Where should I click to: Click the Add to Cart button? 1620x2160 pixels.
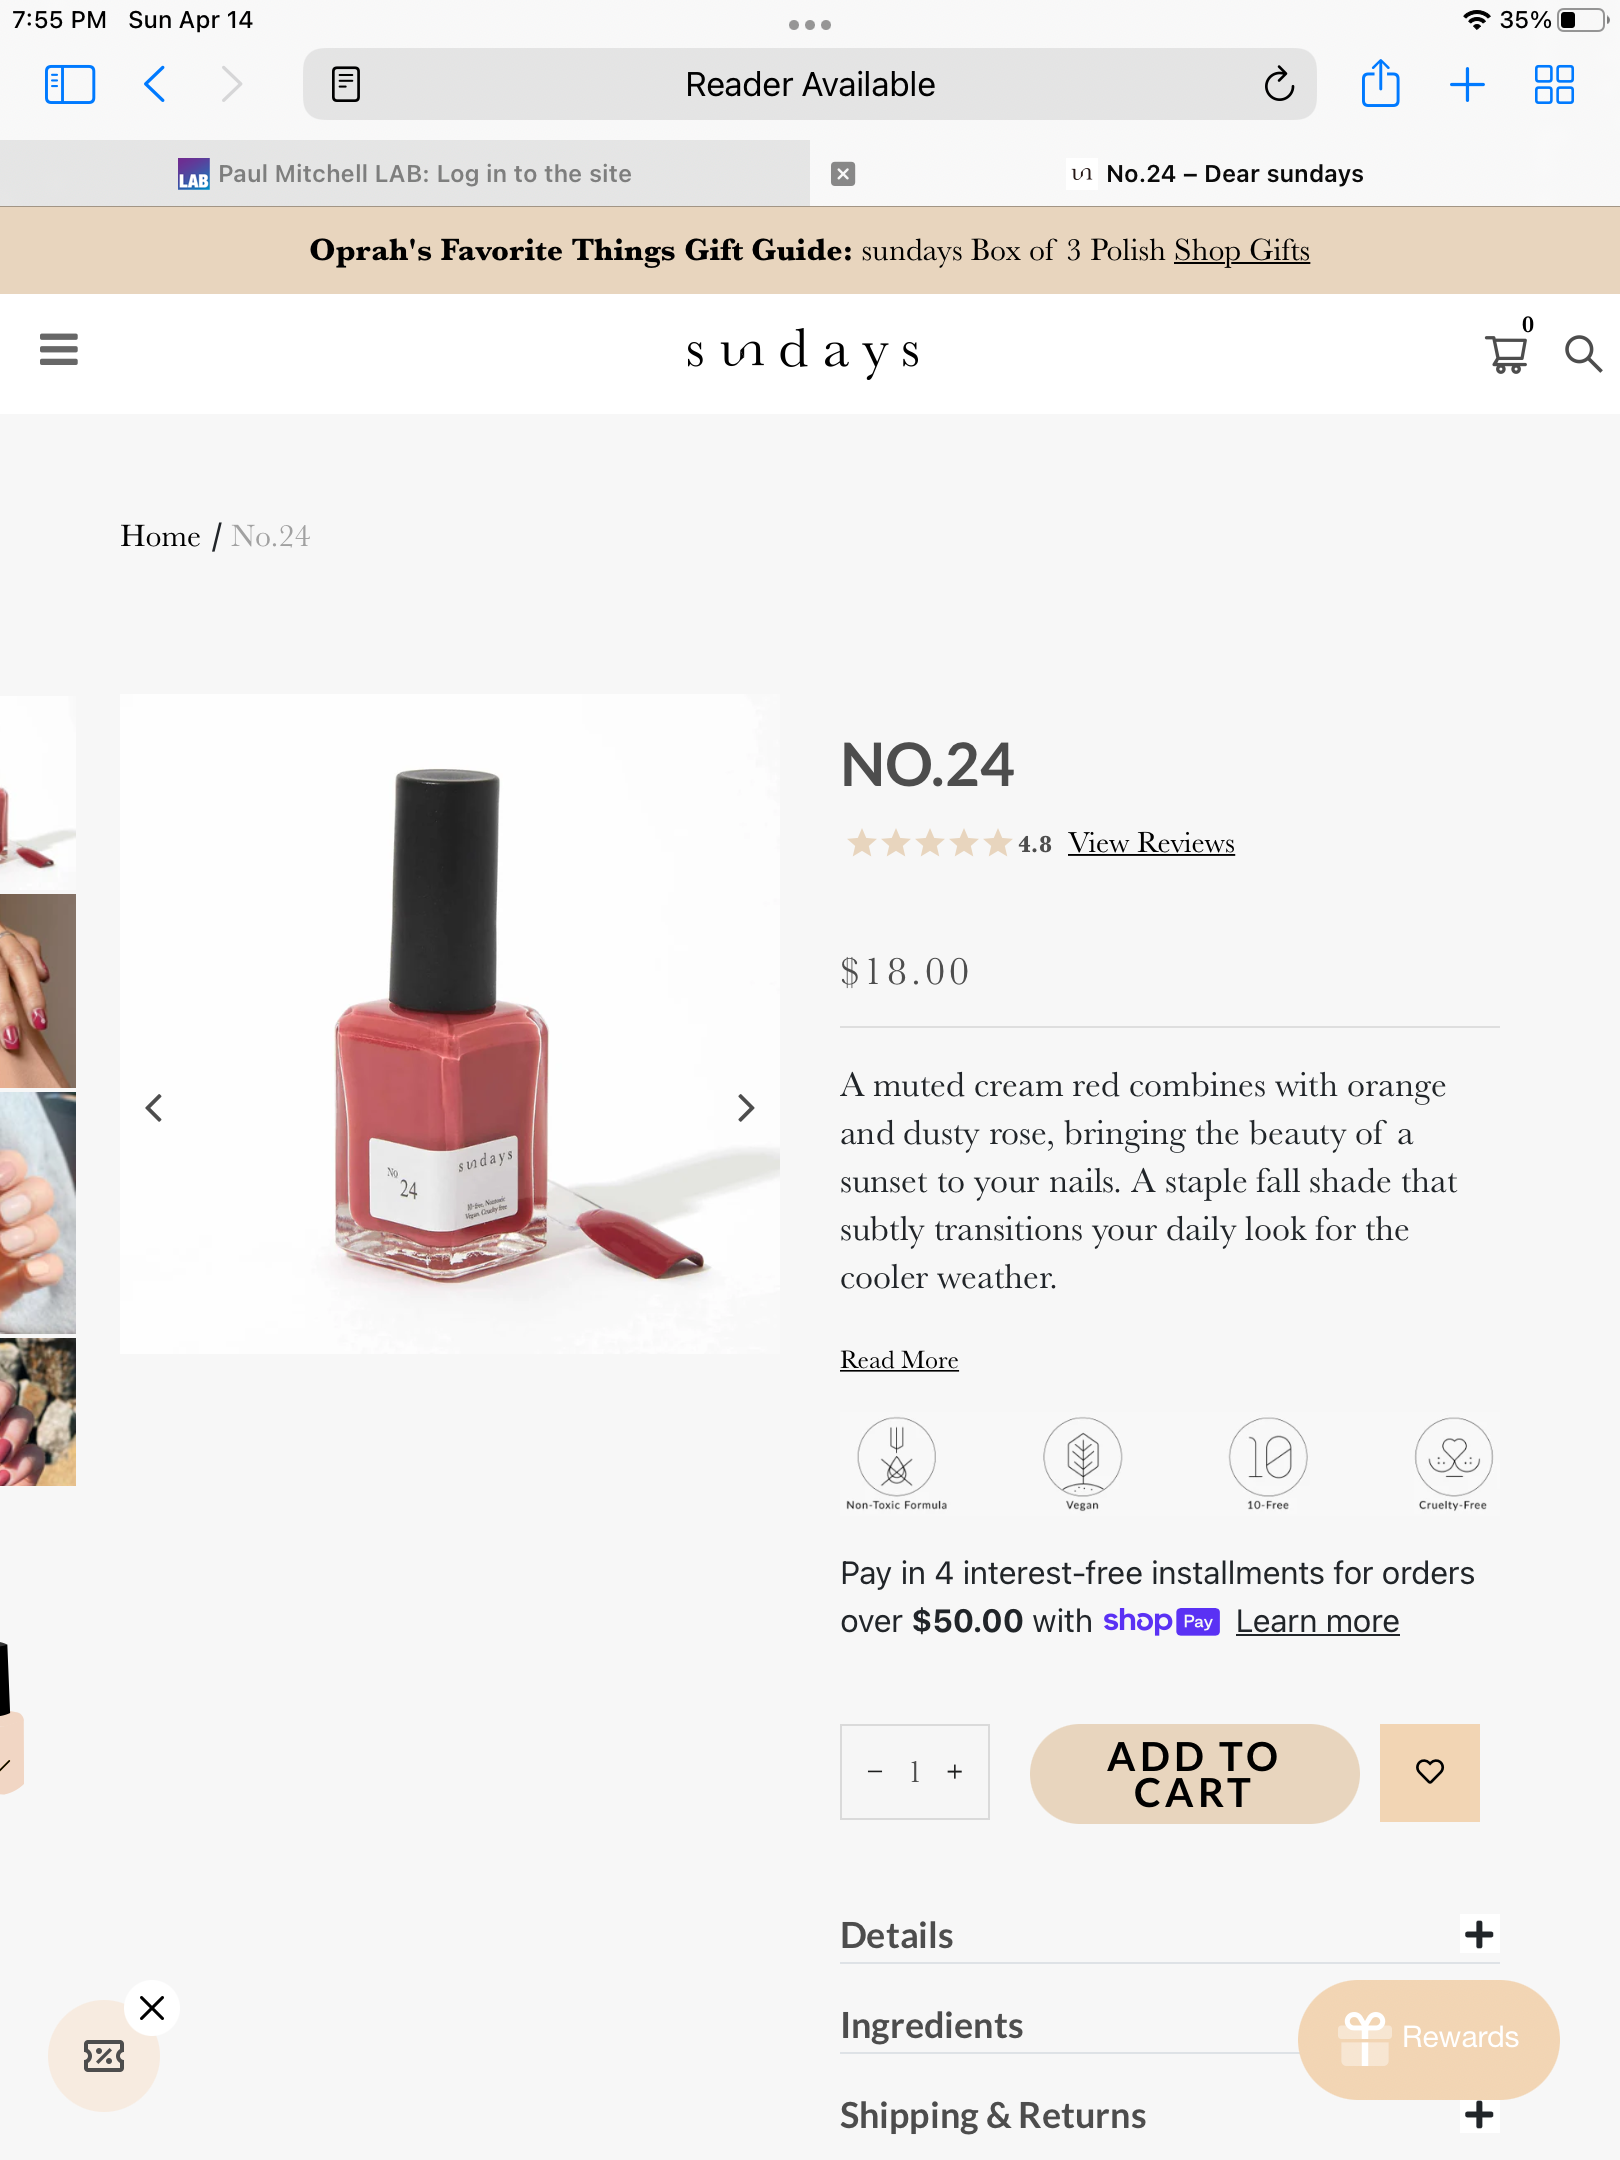1194,1773
